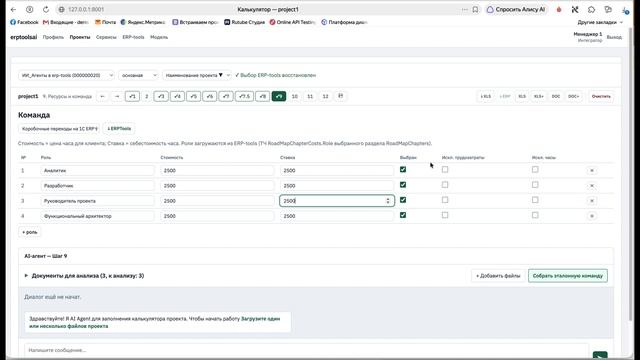The width and height of the screenshot is (640, 360).
Task: Go back using the browser back arrow
Action: pyautogui.click(x=13, y=9)
